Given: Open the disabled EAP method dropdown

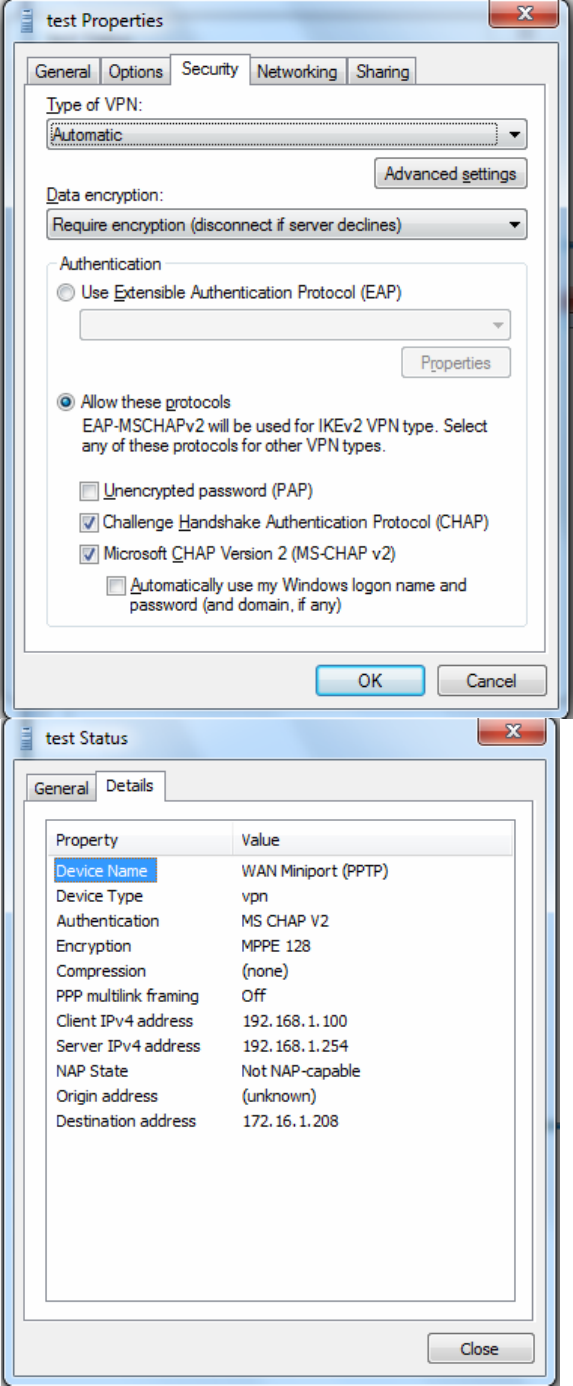Looking at the screenshot, I should pyautogui.click(x=295, y=325).
